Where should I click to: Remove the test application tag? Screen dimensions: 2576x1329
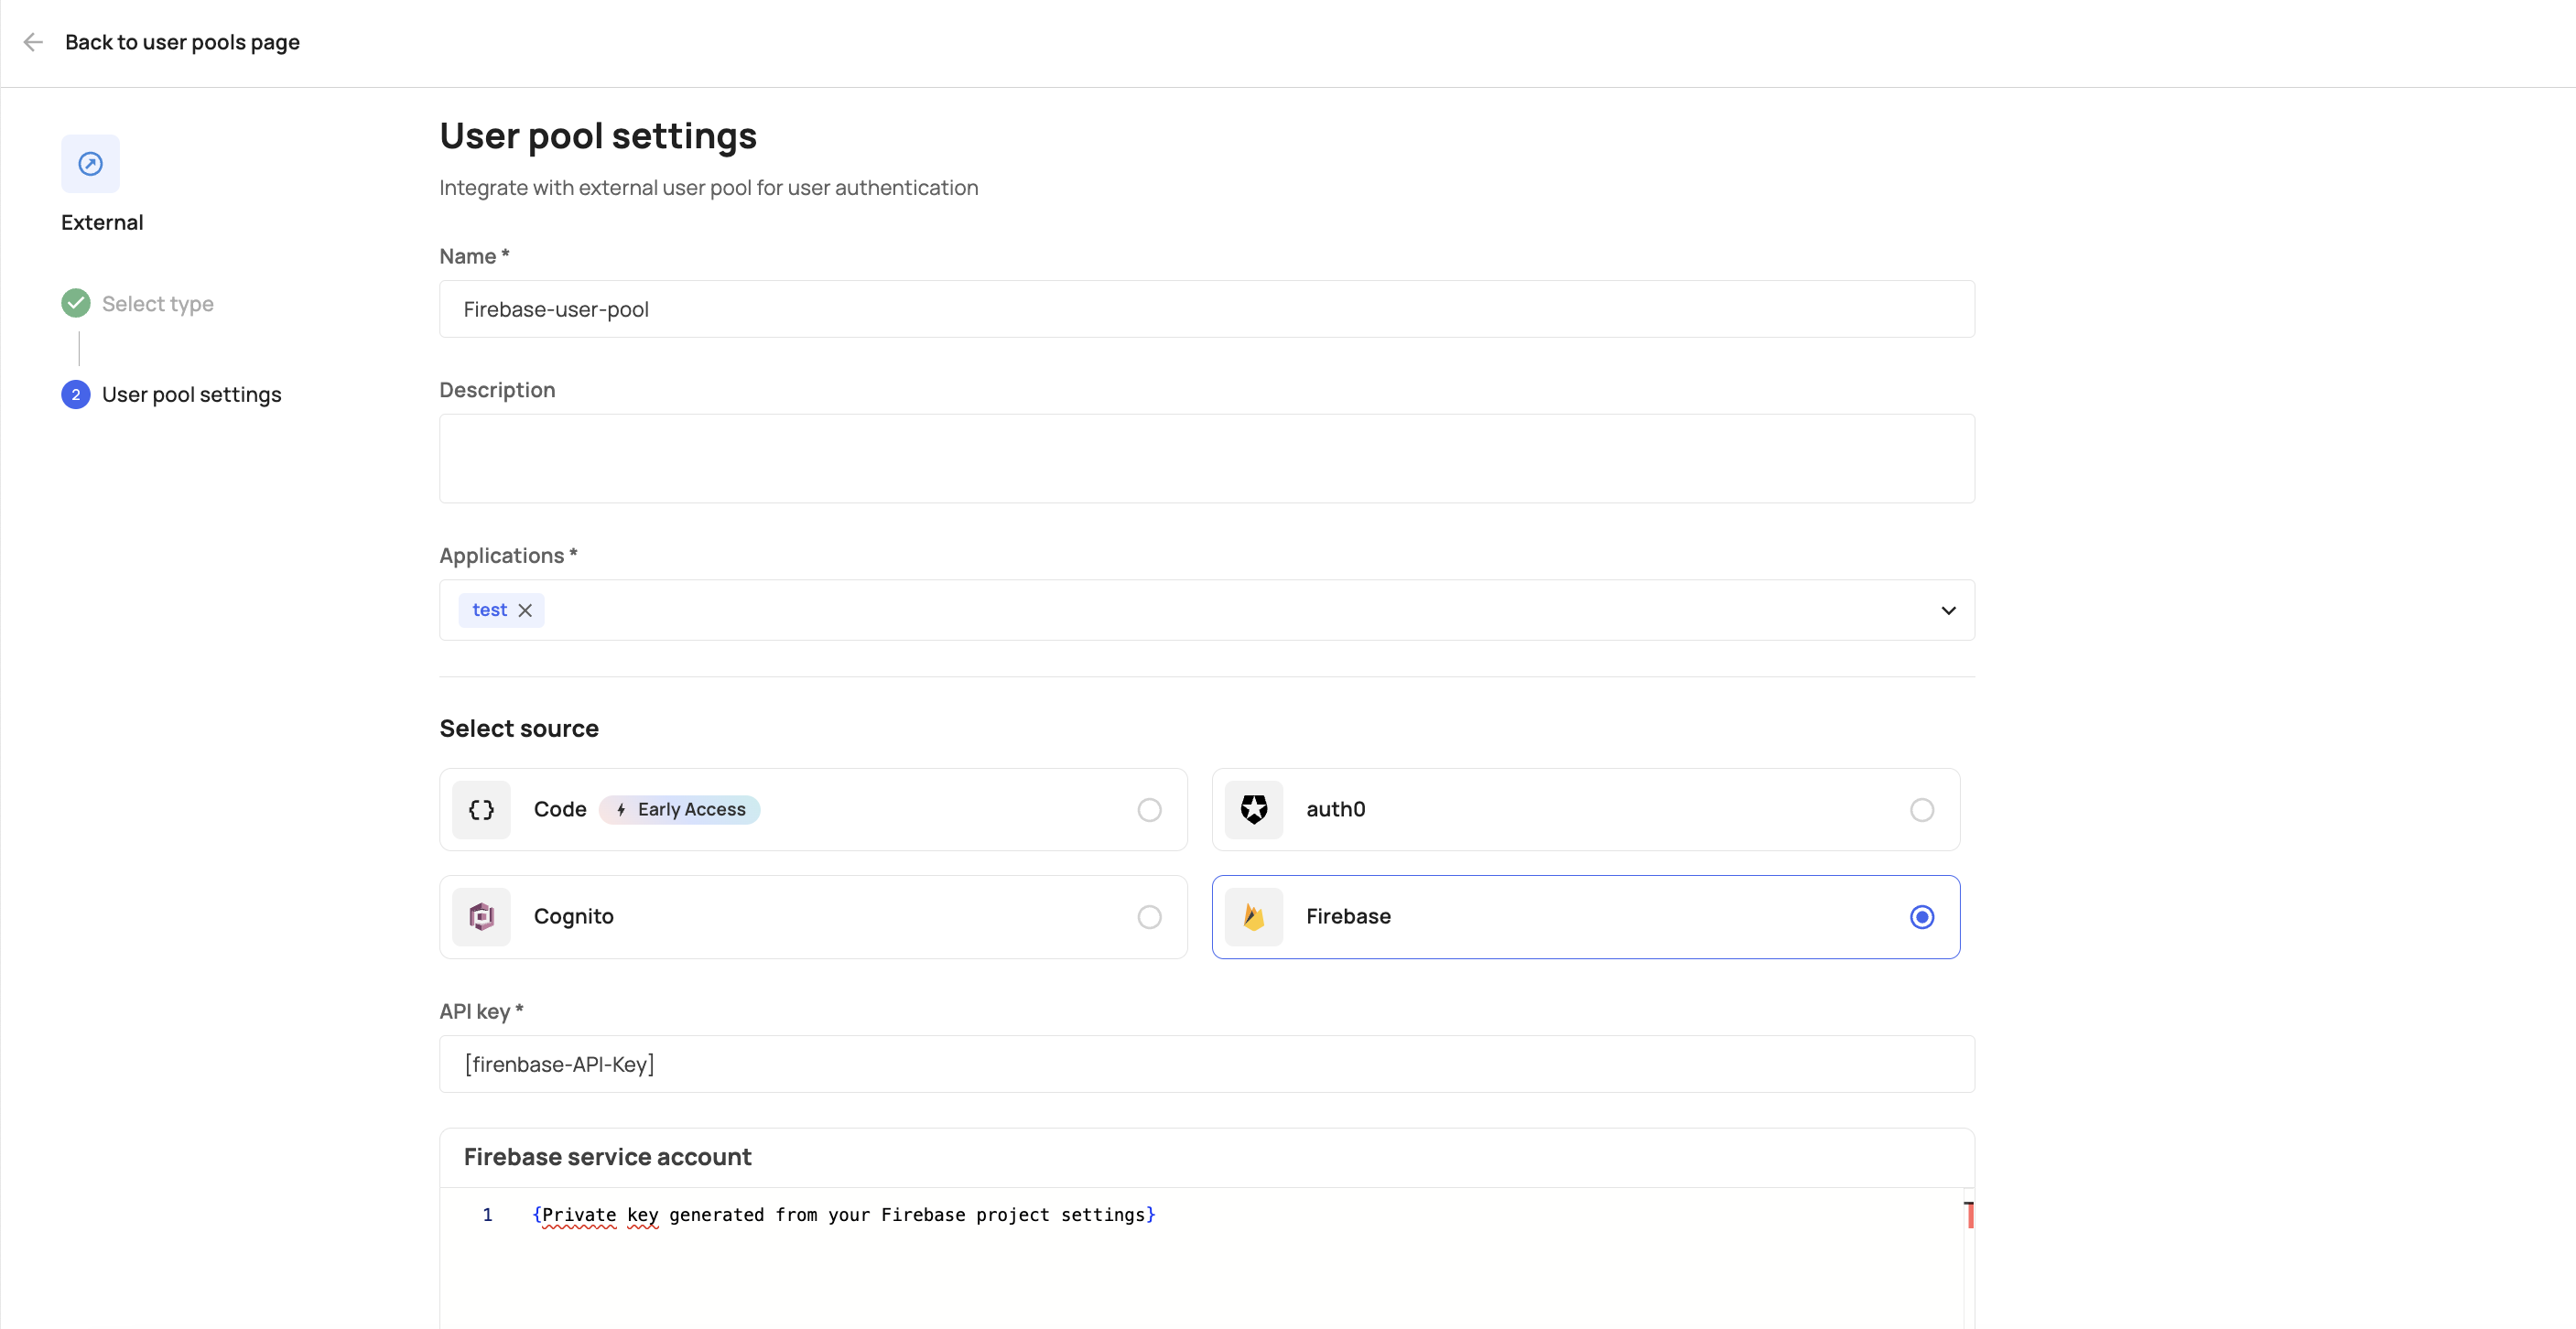[x=525, y=610]
